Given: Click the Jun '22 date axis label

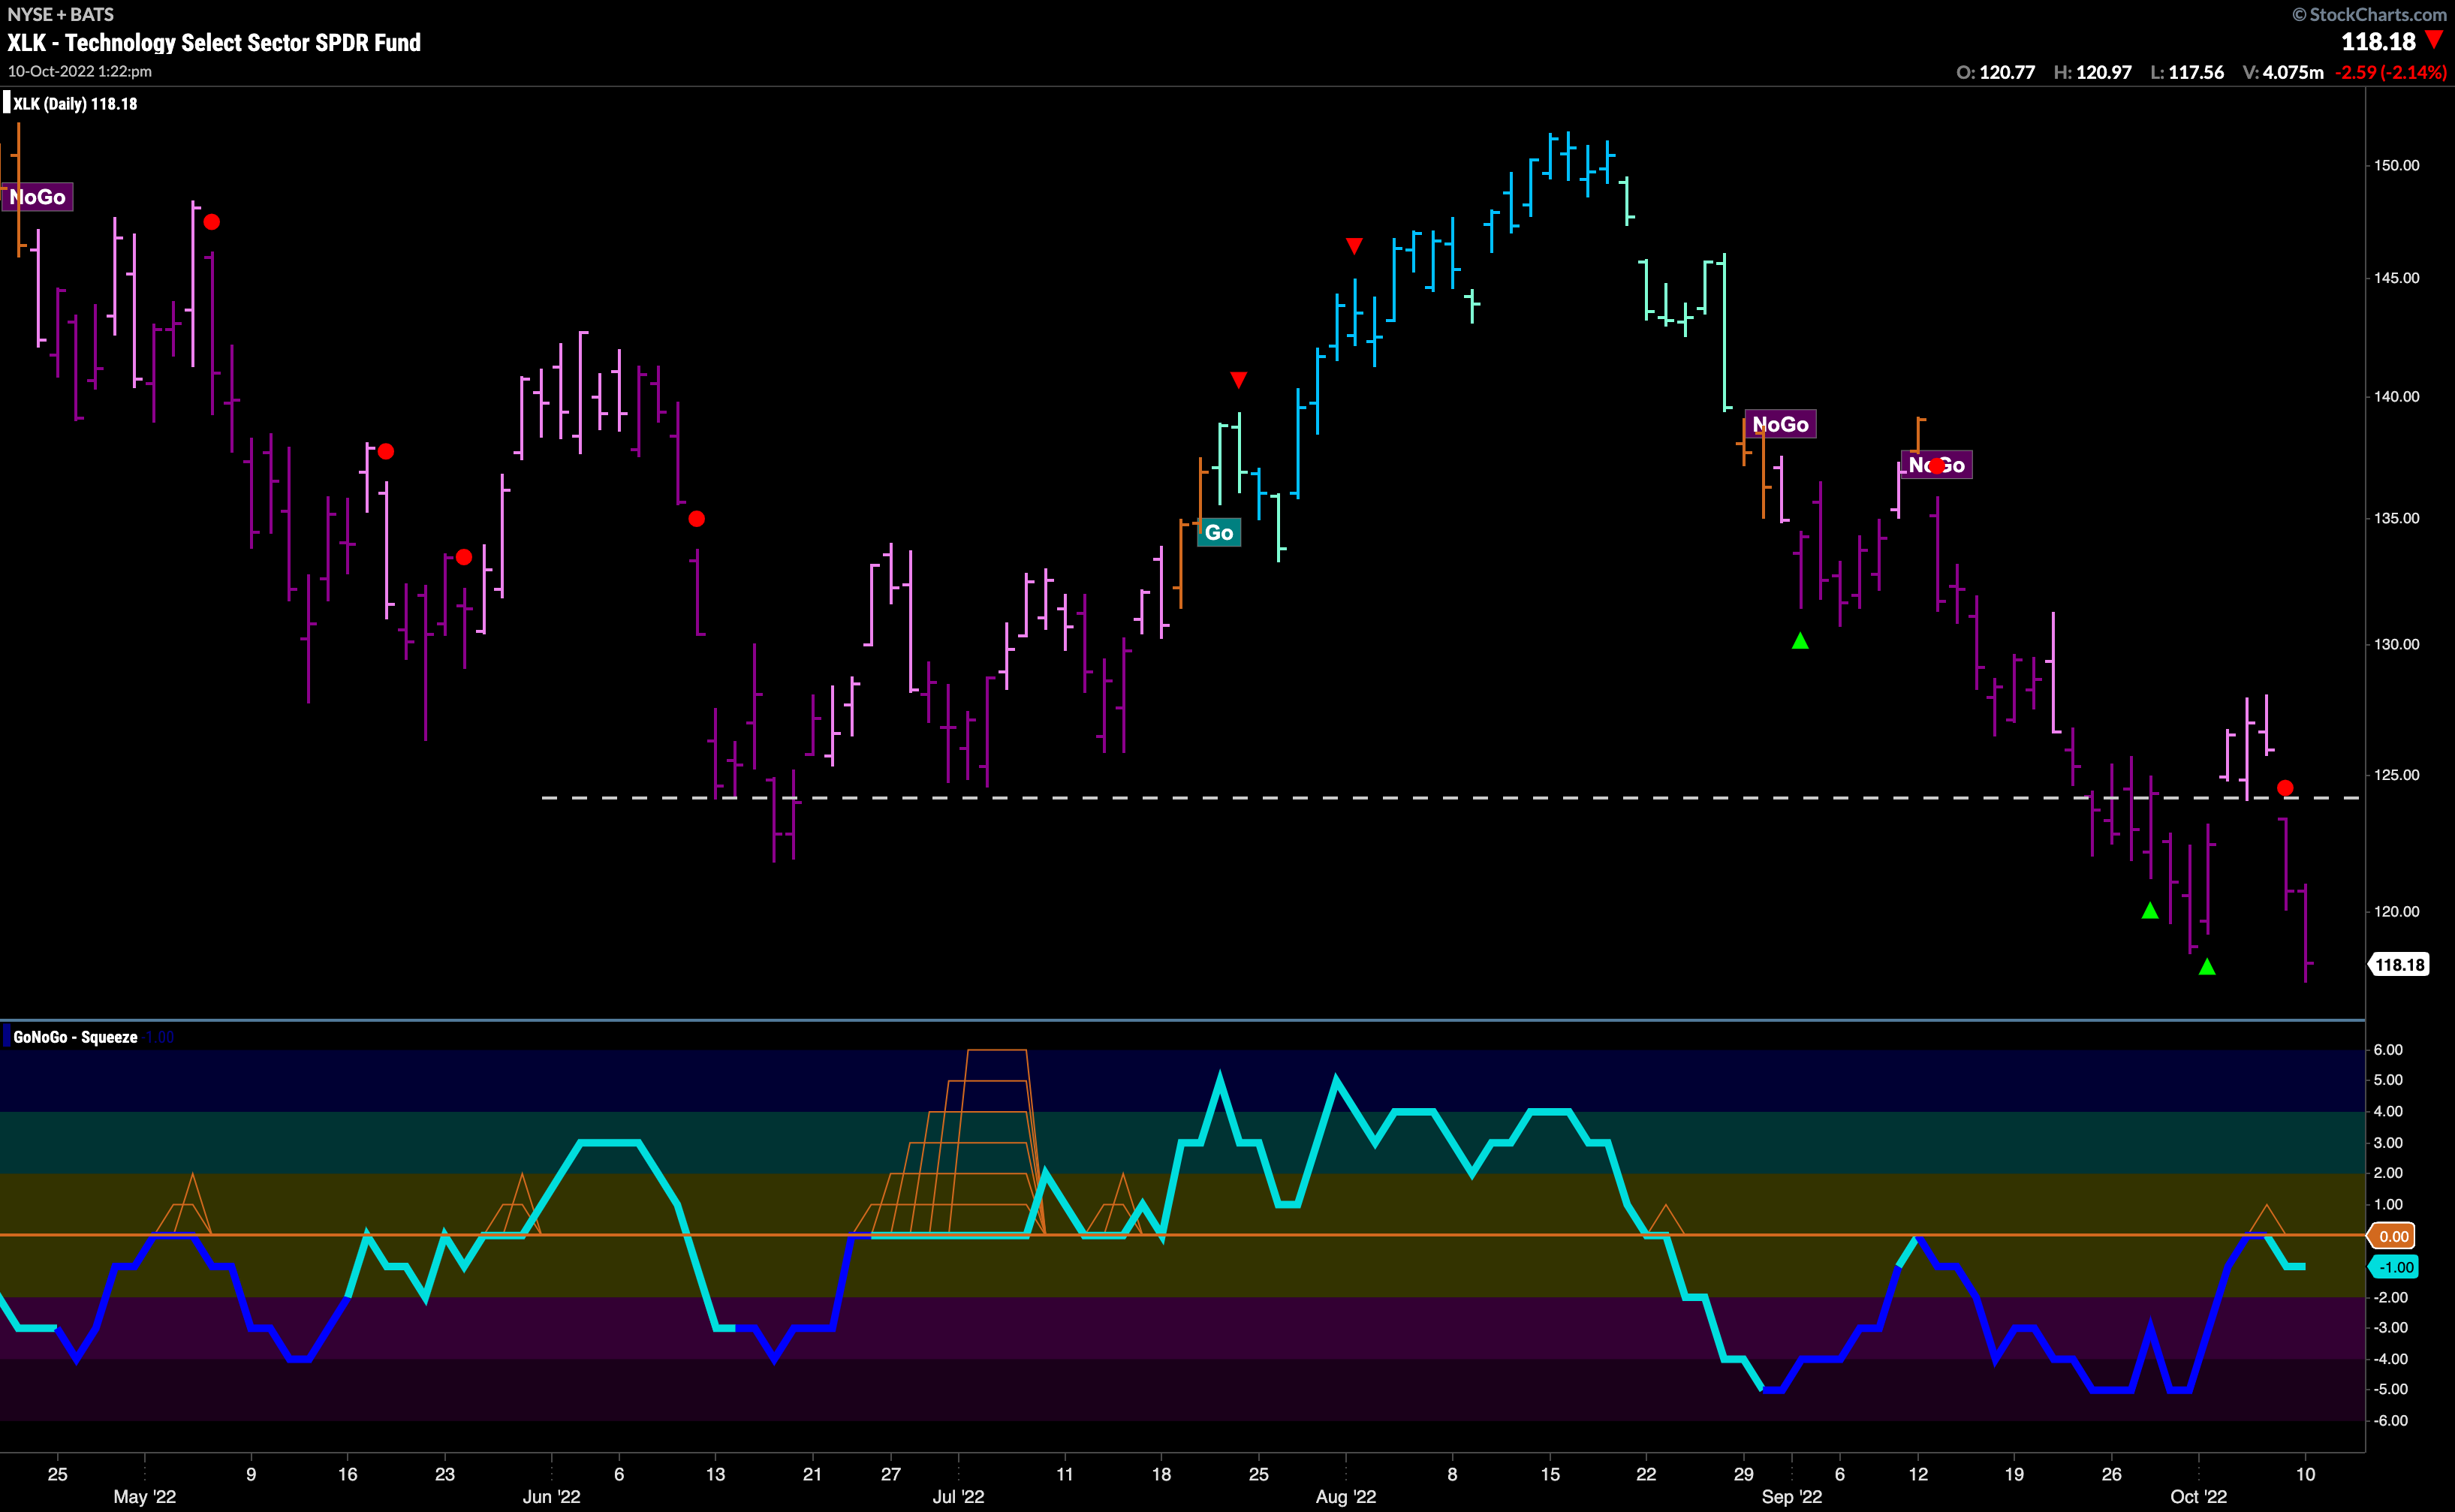Looking at the screenshot, I should coord(551,1496).
